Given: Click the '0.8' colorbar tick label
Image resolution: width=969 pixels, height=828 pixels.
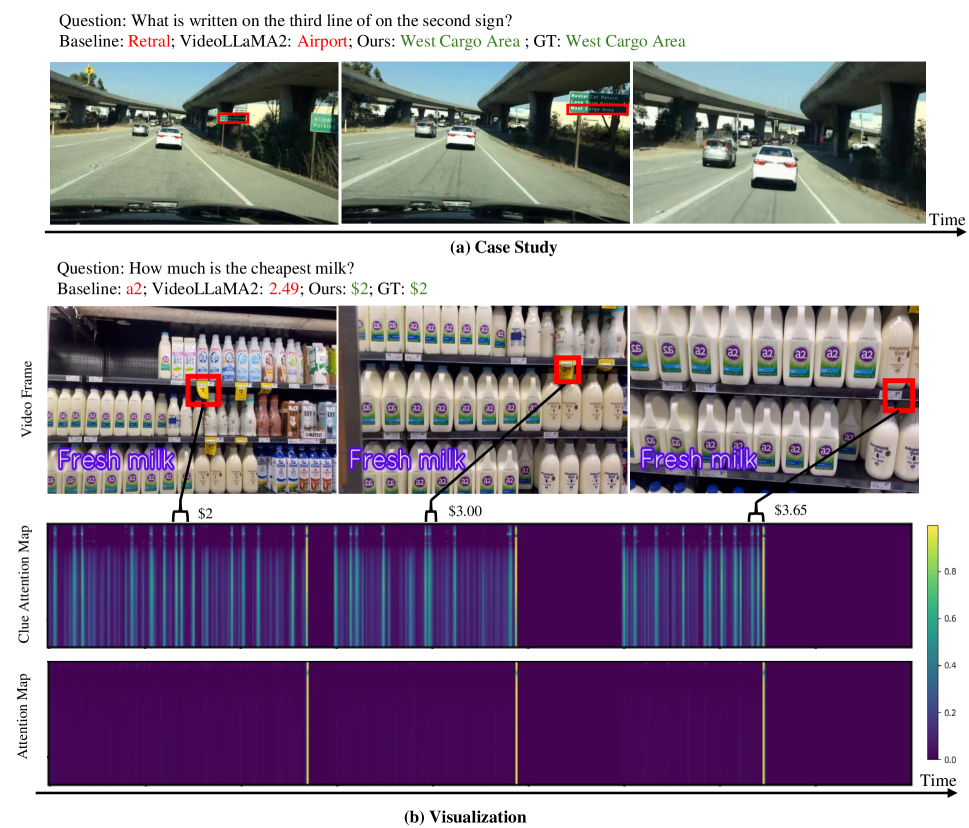Looking at the screenshot, I should (x=950, y=572).
